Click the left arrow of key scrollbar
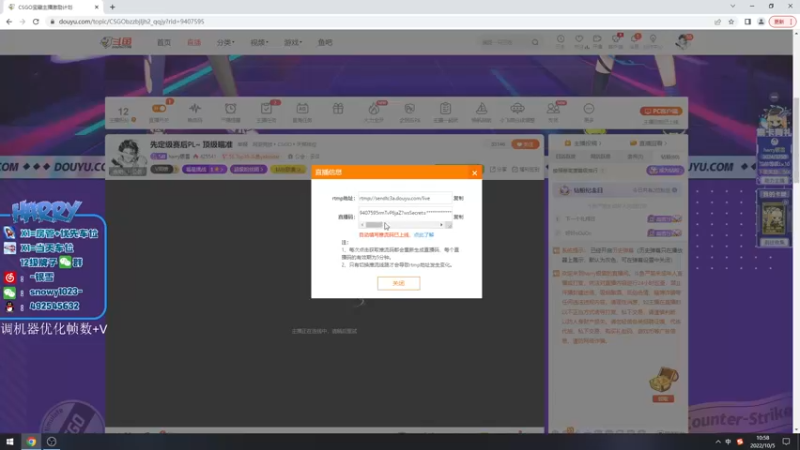Image resolution: width=800 pixels, height=450 pixels. pos(362,225)
